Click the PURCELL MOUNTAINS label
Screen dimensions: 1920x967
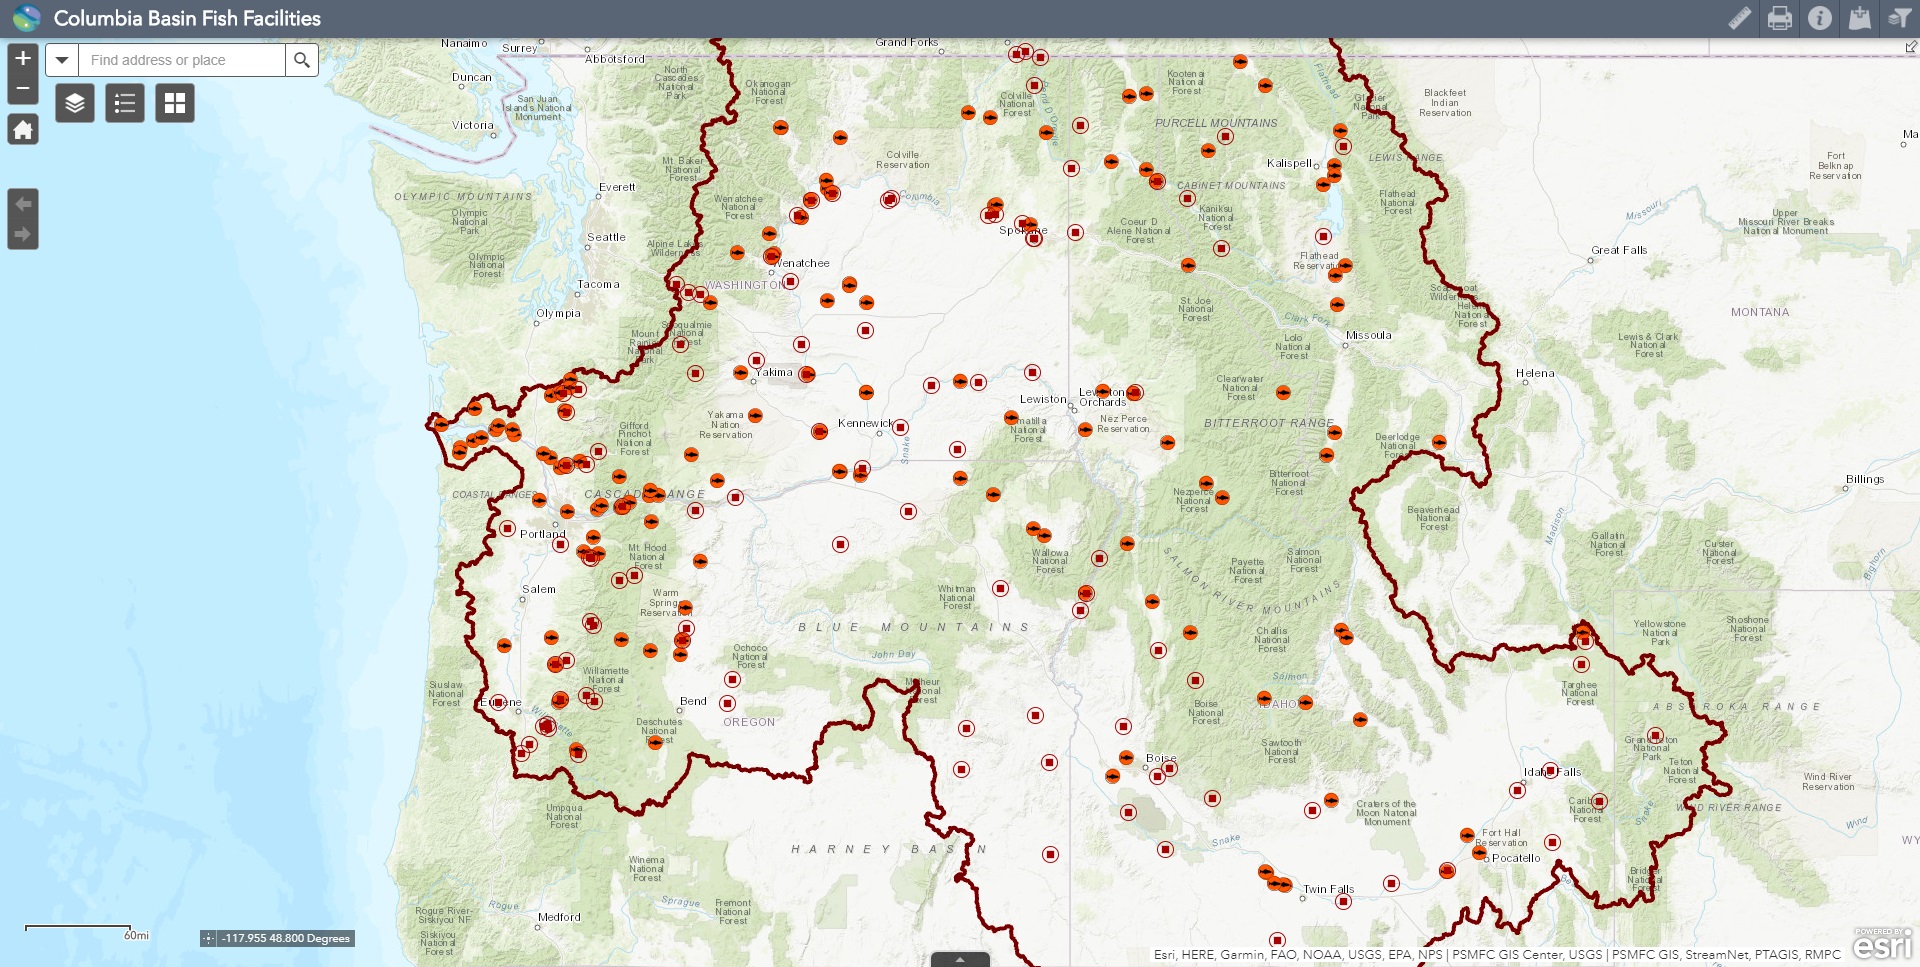pos(1216,123)
